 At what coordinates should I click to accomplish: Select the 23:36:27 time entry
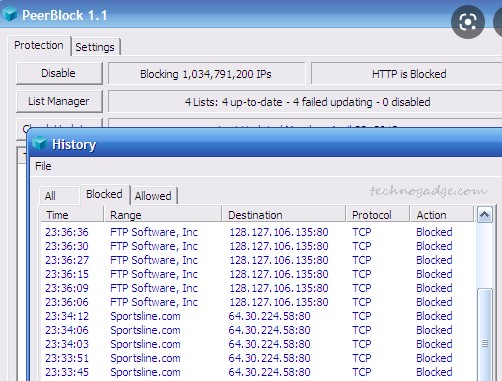[x=67, y=260]
